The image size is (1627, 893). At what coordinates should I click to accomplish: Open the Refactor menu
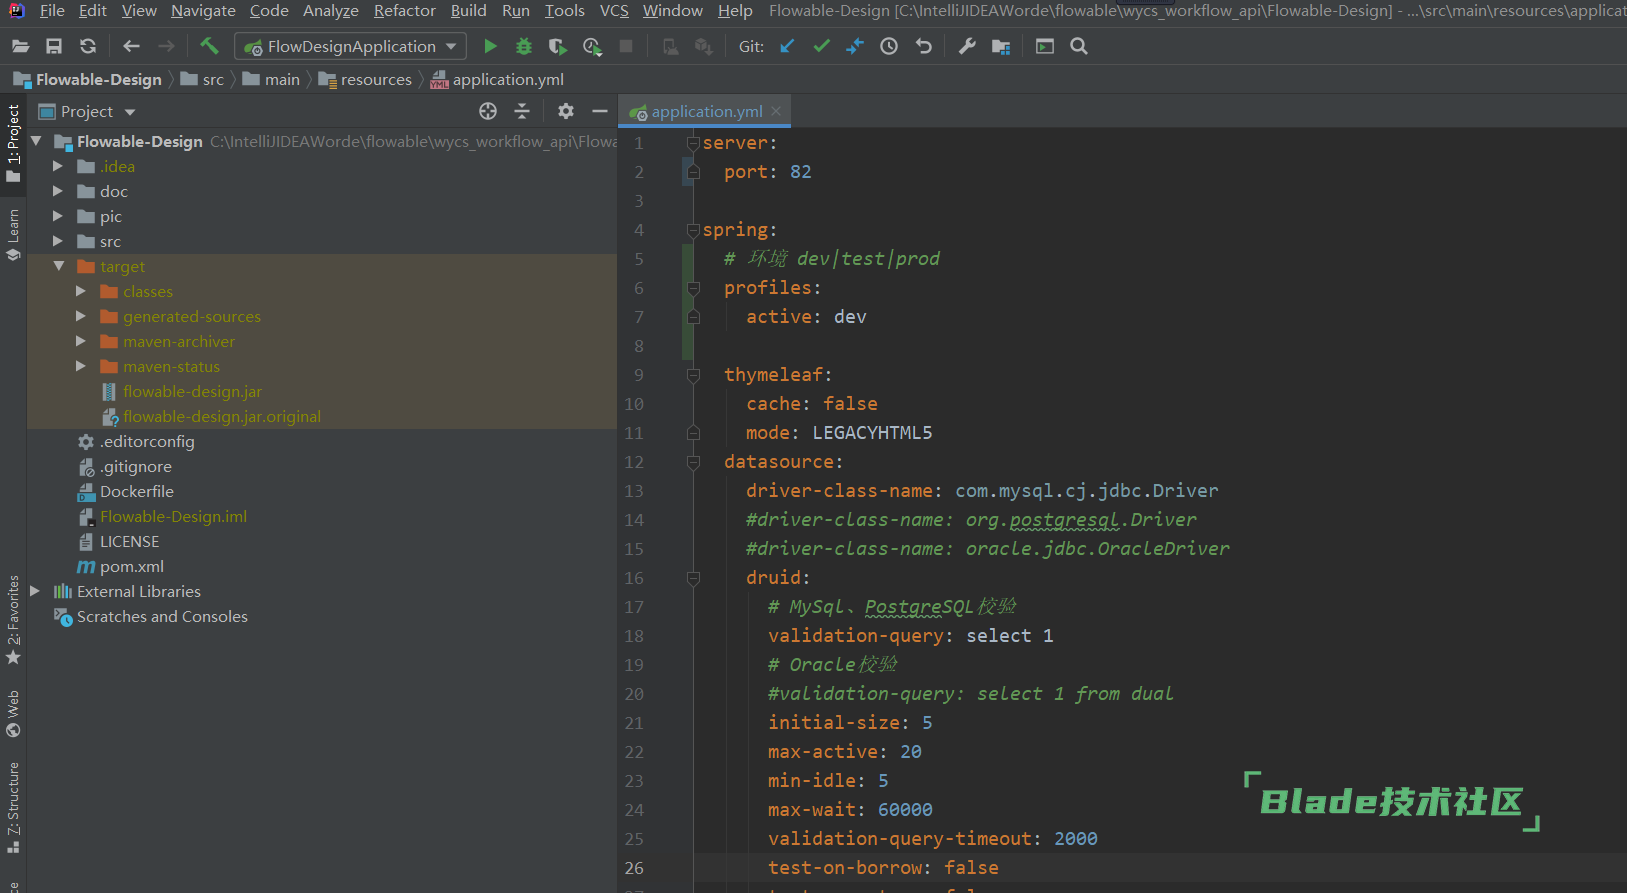coord(405,11)
